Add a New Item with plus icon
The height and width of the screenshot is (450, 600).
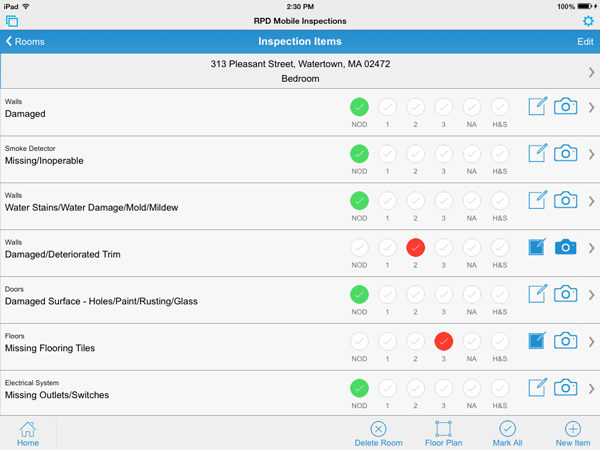(x=573, y=429)
